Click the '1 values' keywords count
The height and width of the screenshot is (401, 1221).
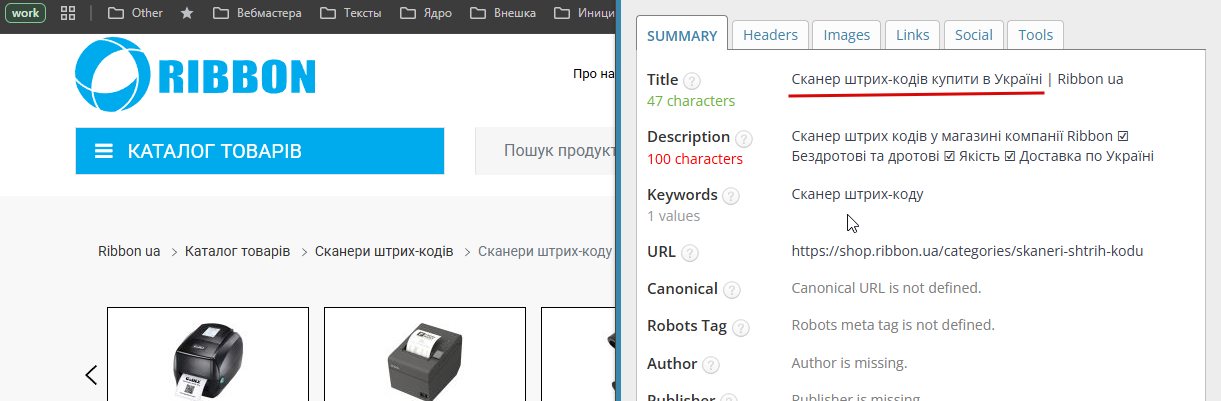point(674,216)
